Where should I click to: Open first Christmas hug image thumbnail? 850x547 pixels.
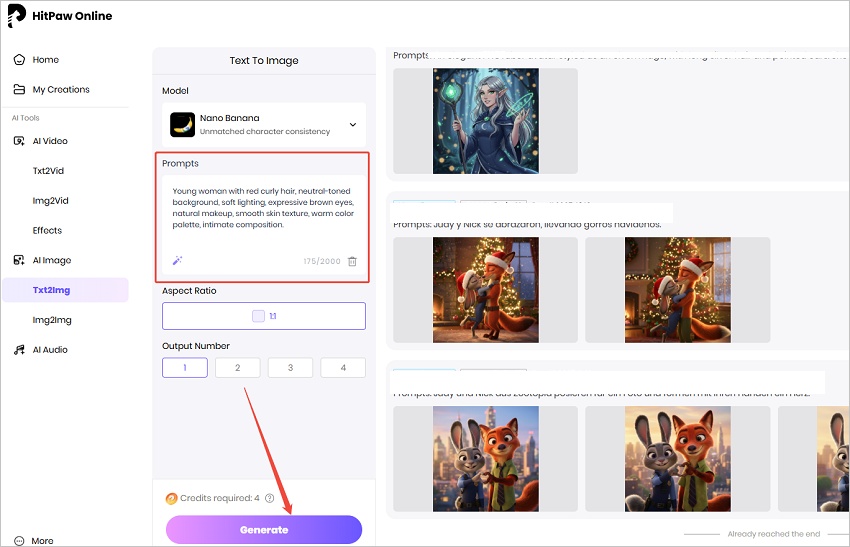pos(486,290)
